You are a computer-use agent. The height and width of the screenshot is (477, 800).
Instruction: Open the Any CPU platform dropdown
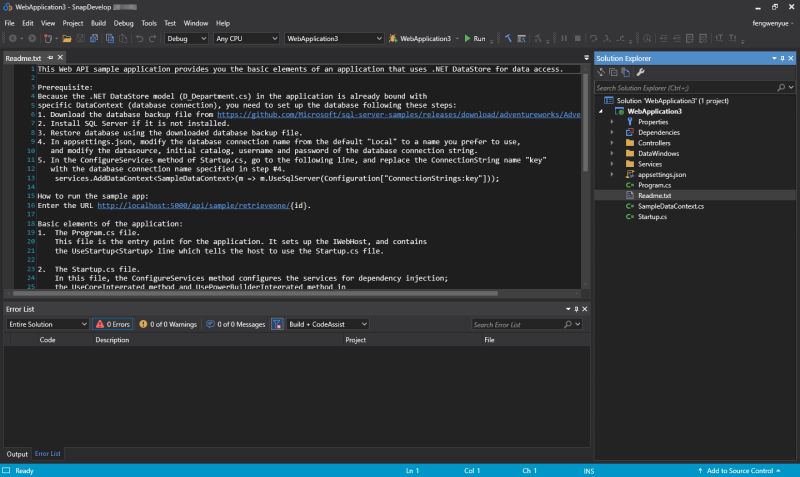(x=246, y=38)
